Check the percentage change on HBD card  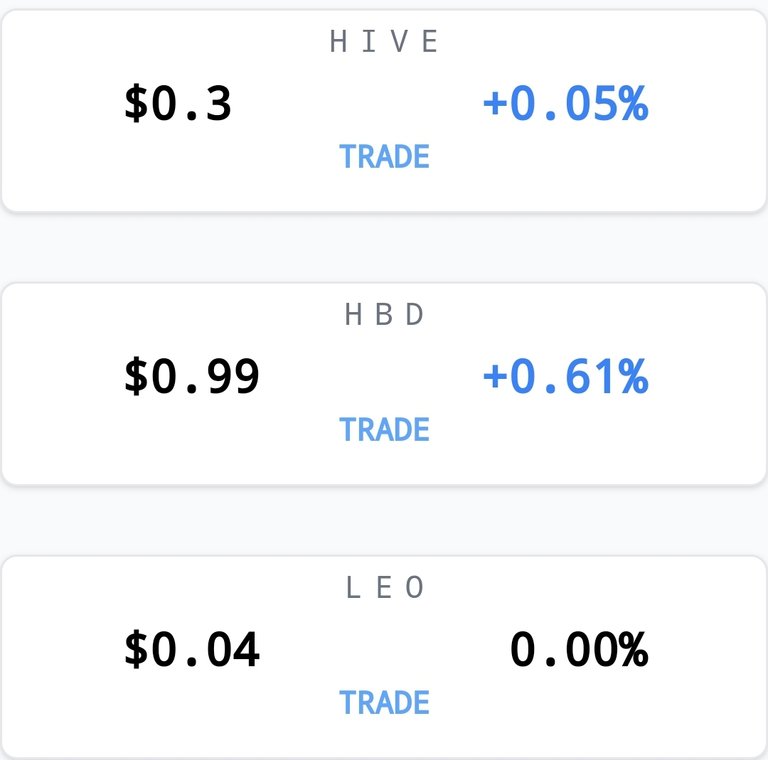click(x=566, y=376)
